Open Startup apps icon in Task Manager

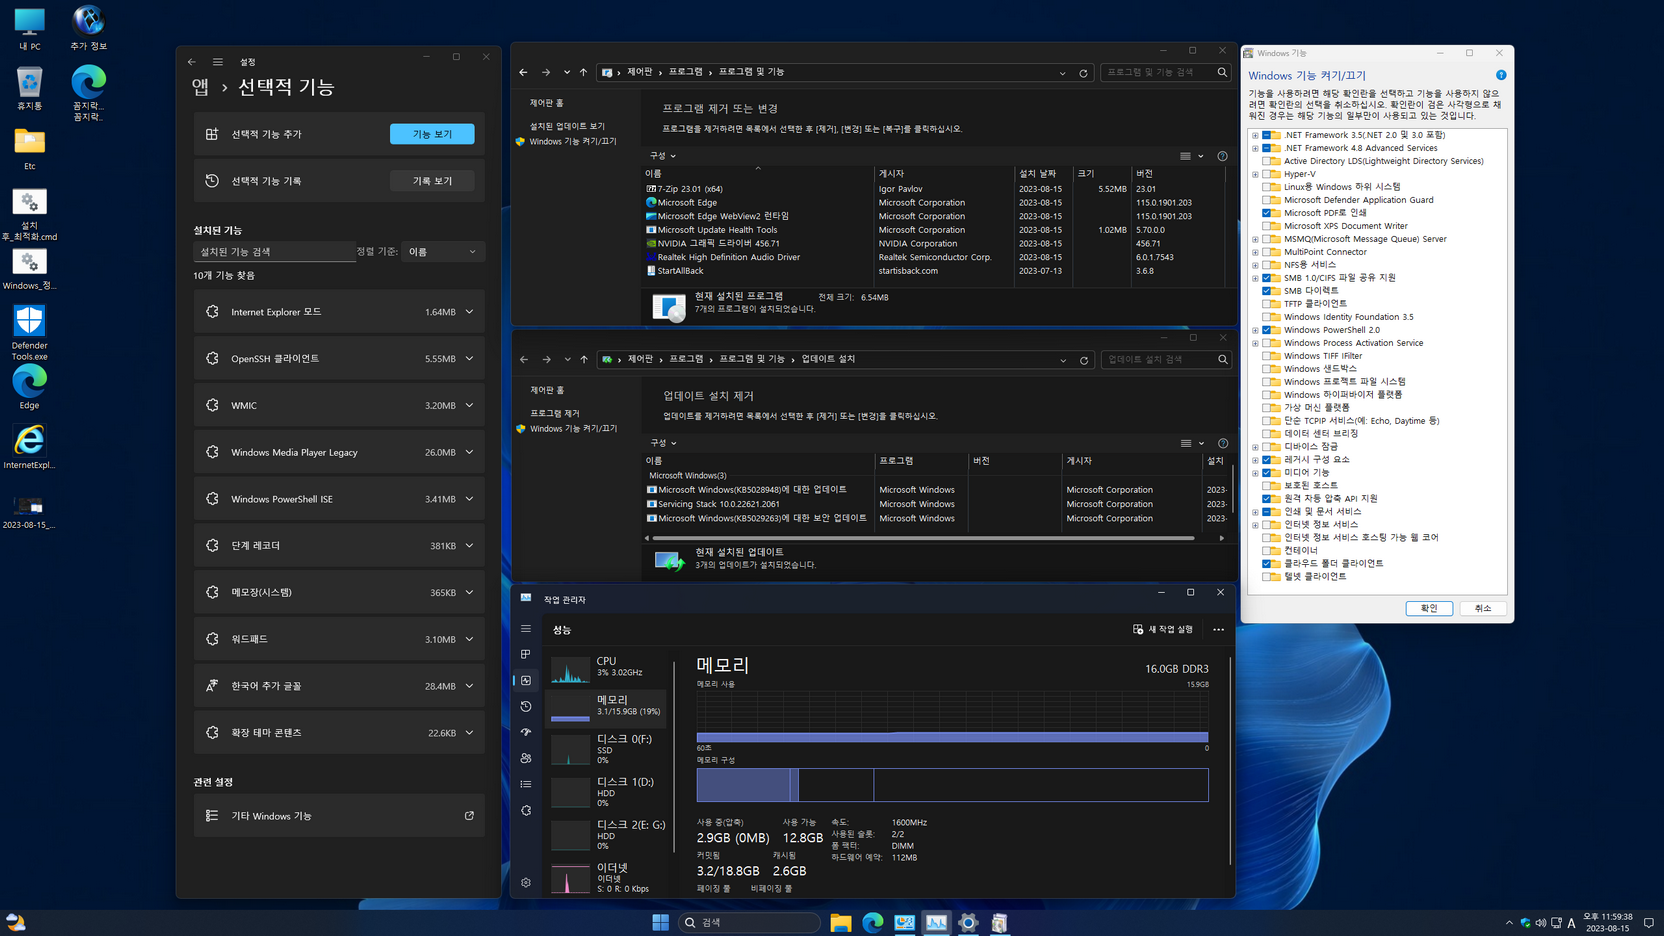(526, 732)
